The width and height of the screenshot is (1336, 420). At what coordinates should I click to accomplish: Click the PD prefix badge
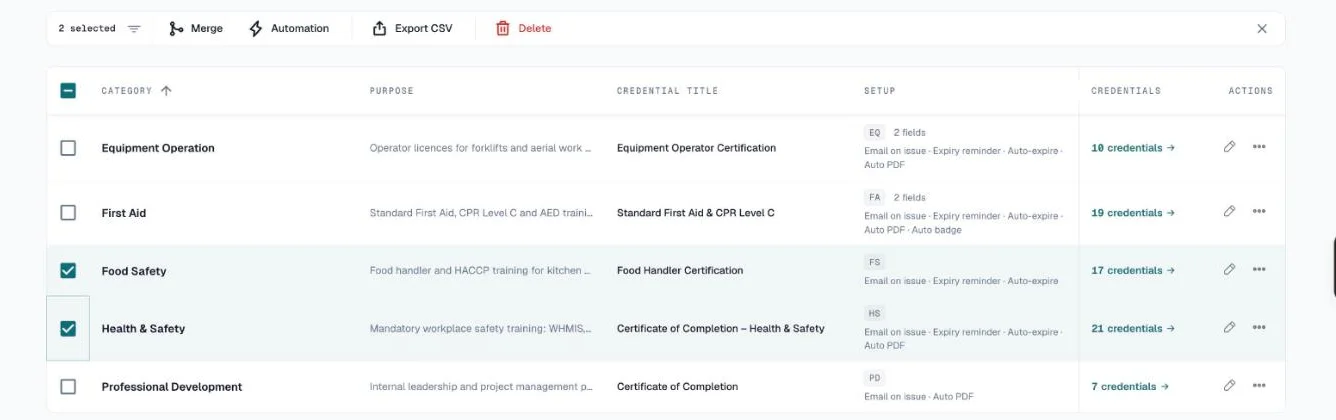pos(874,378)
